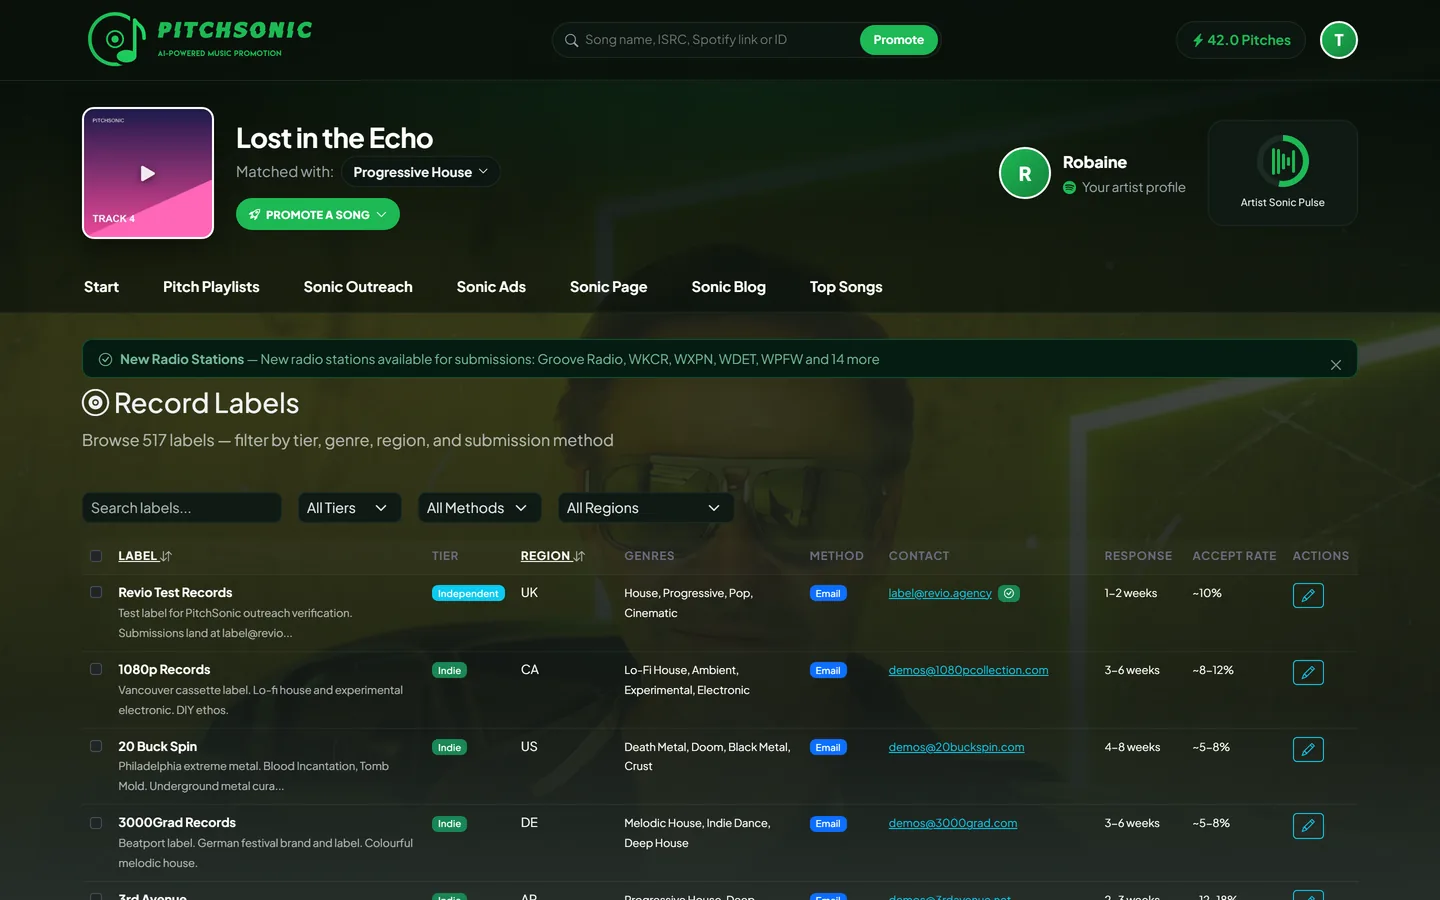Screen dimensions: 1440x900
Task: Focus the Search labels input field
Action: pyautogui.click(x=182, y=508)
